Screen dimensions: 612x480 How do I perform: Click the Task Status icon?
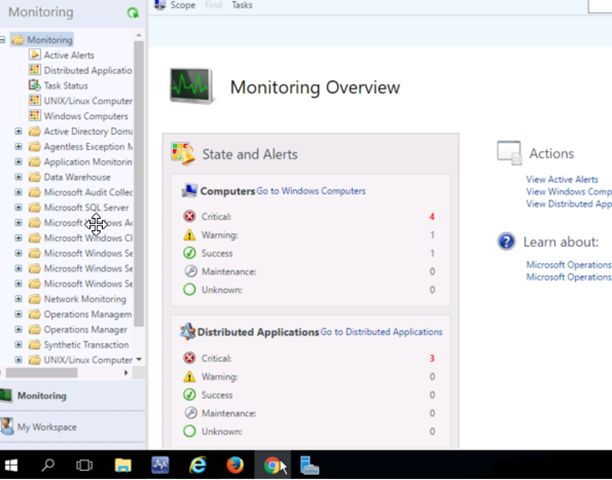pos(34,85)
